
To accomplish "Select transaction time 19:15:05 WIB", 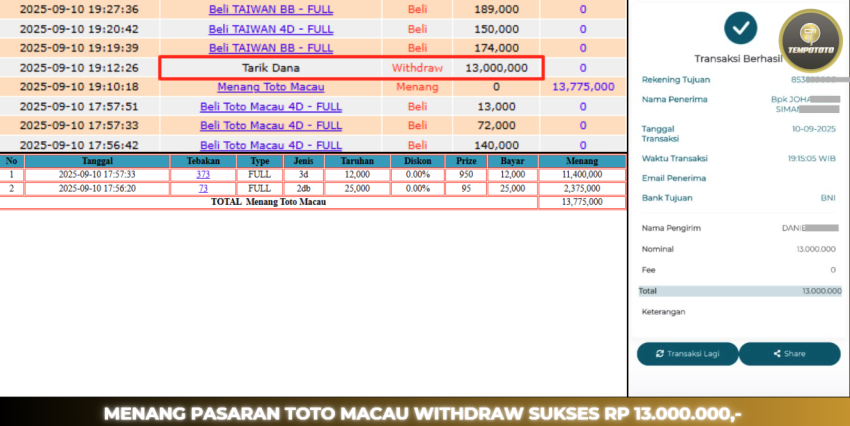I will click(x=812, y=158).
